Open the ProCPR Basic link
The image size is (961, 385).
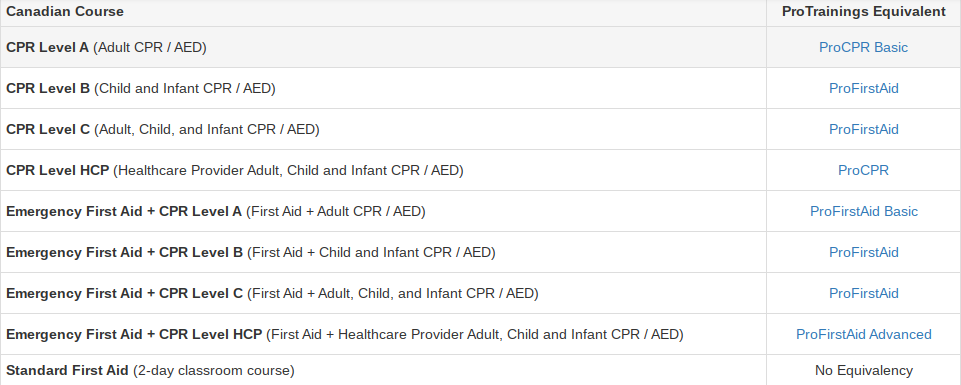click(863, 47)
